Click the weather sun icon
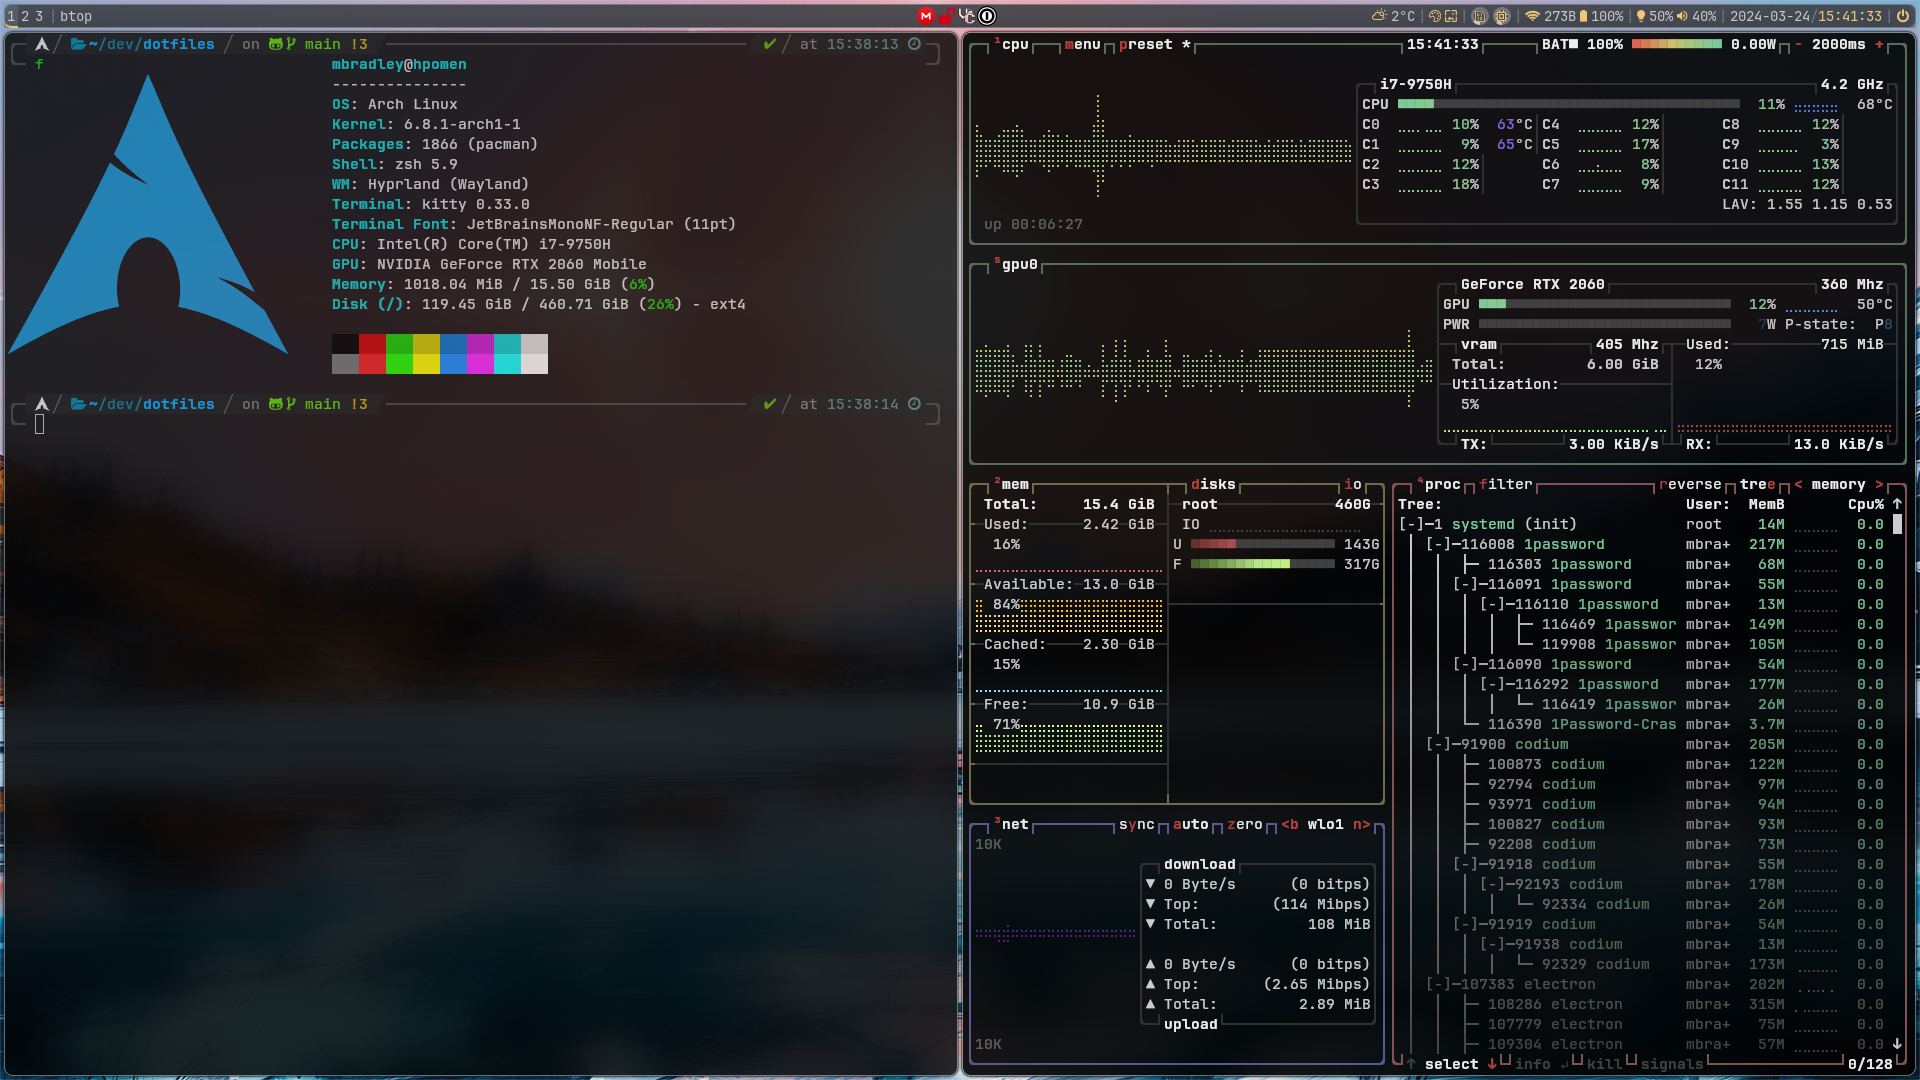 coord(1379,16)
